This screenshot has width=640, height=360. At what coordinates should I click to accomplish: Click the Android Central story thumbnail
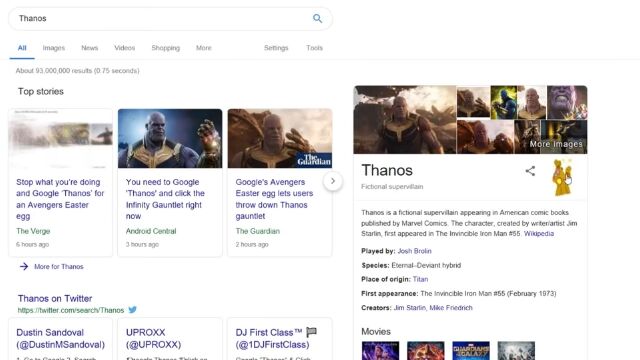point(170,138)
